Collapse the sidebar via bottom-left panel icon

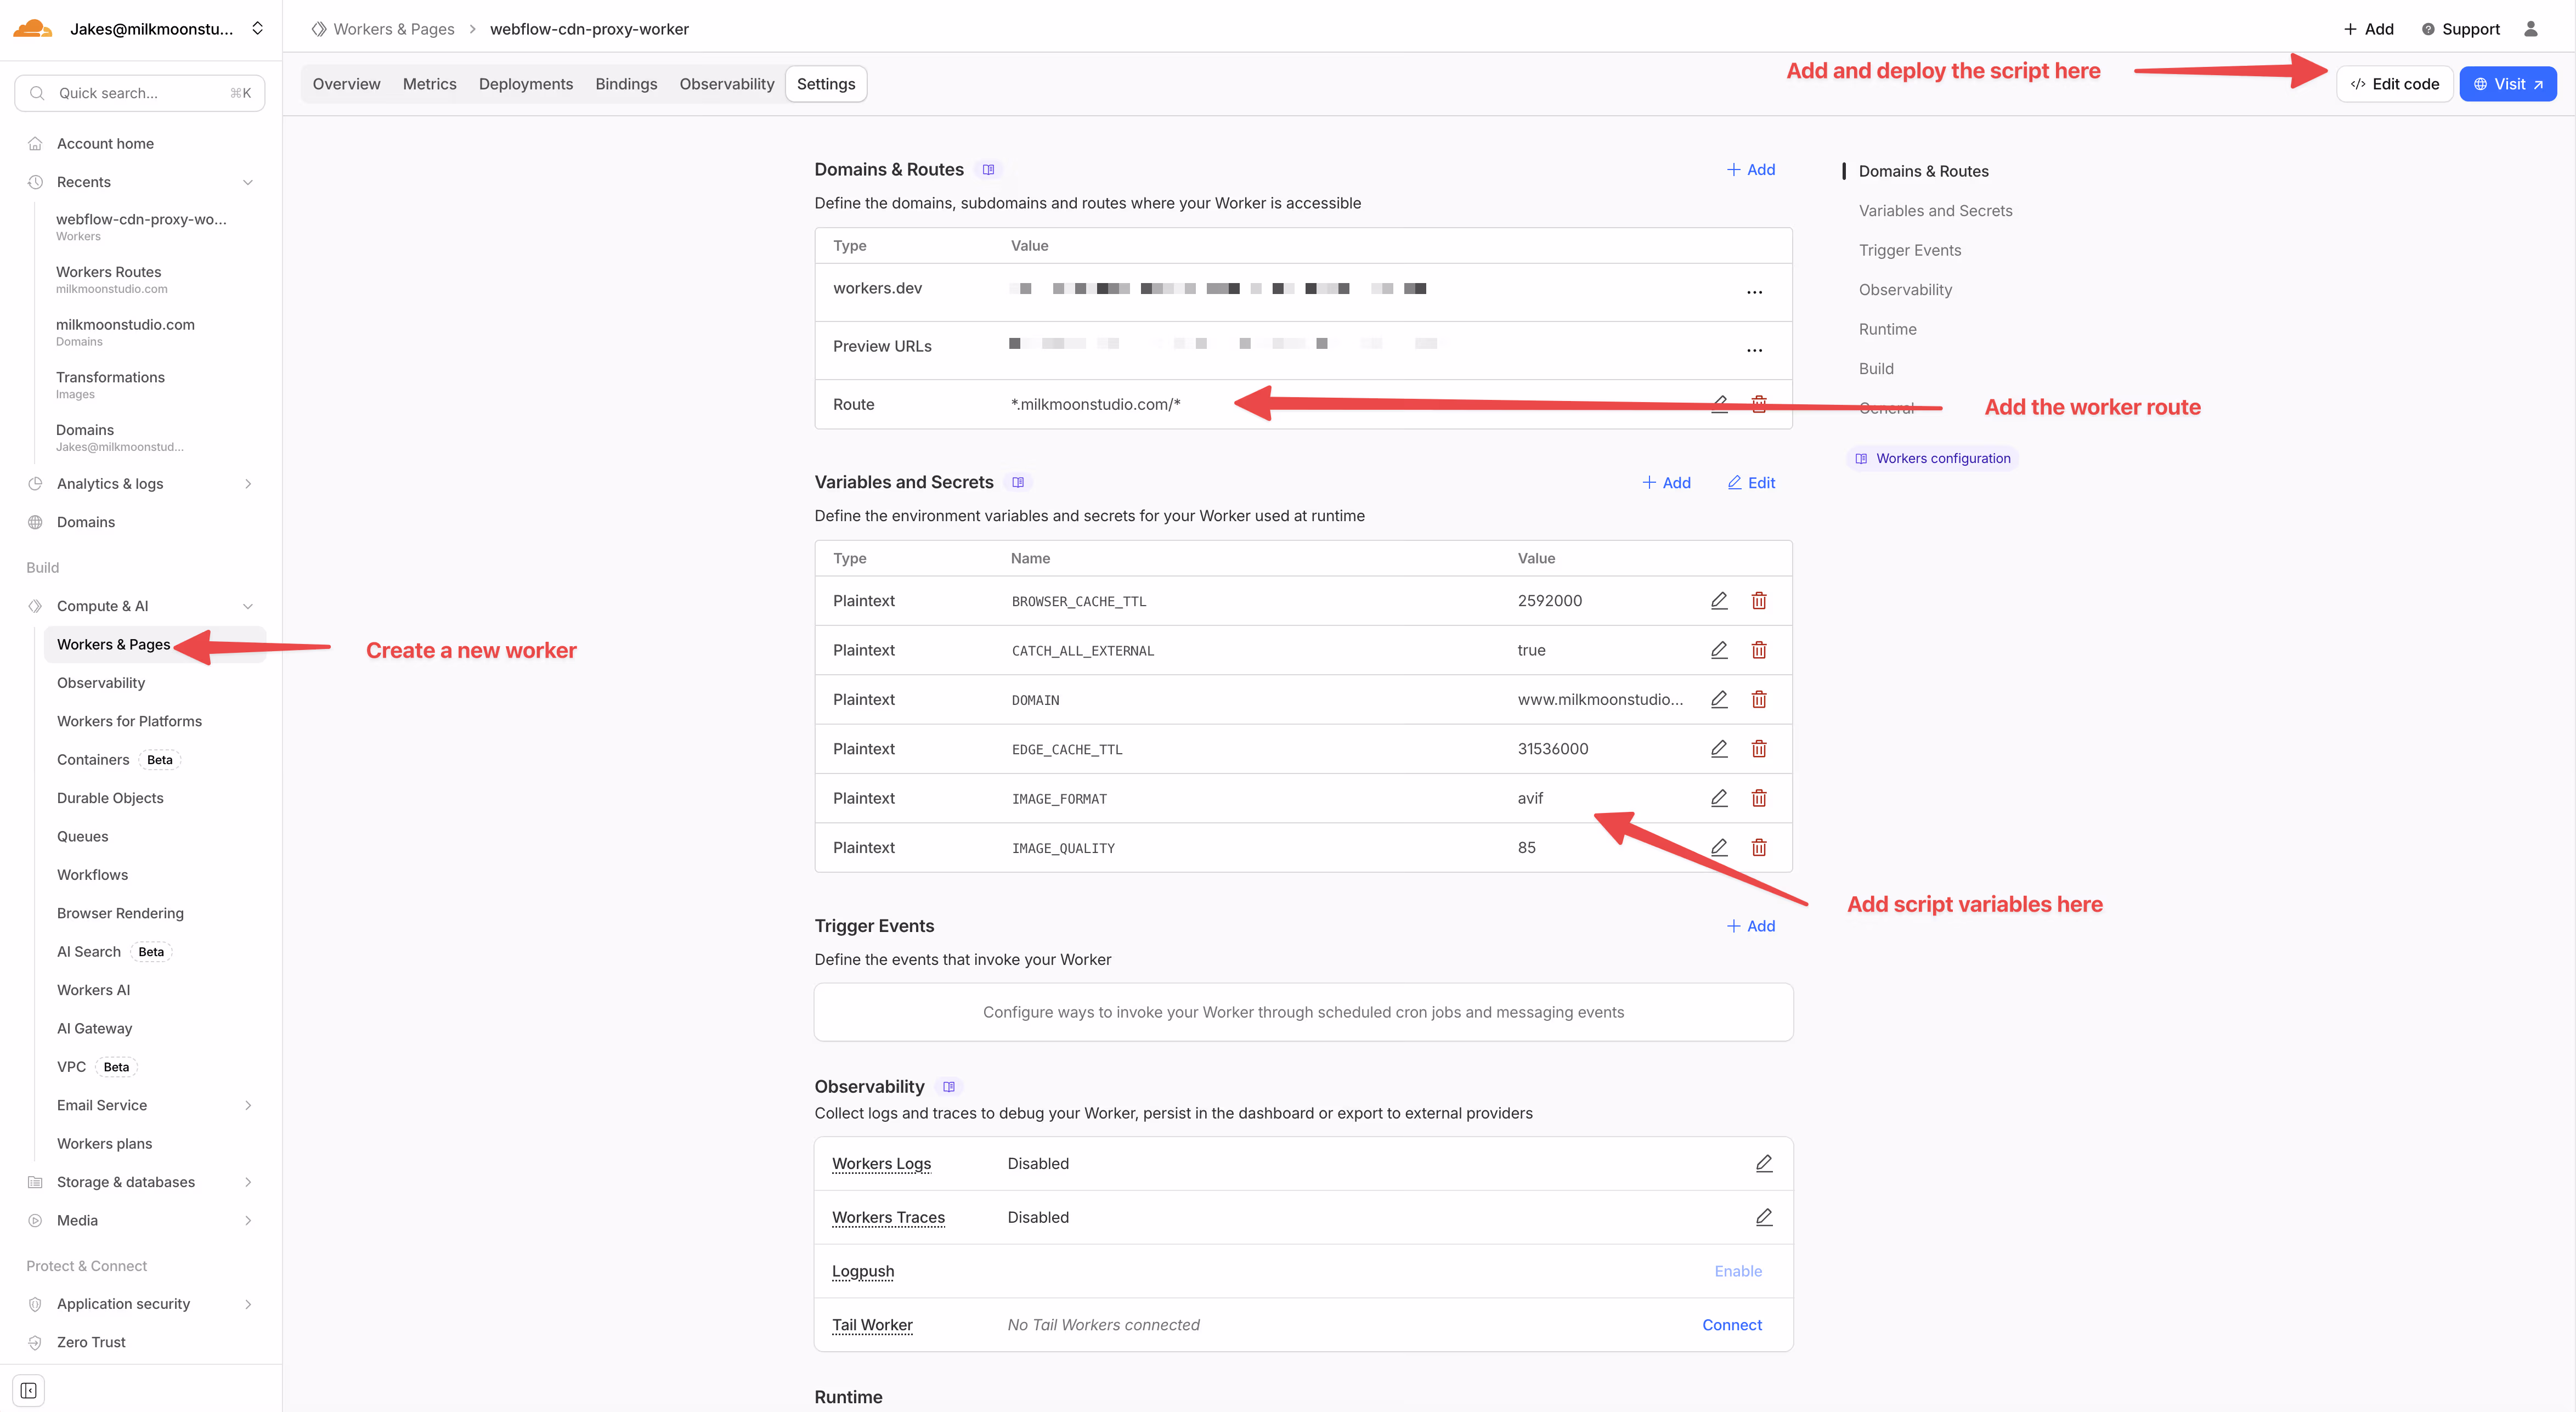(27, 1389)
